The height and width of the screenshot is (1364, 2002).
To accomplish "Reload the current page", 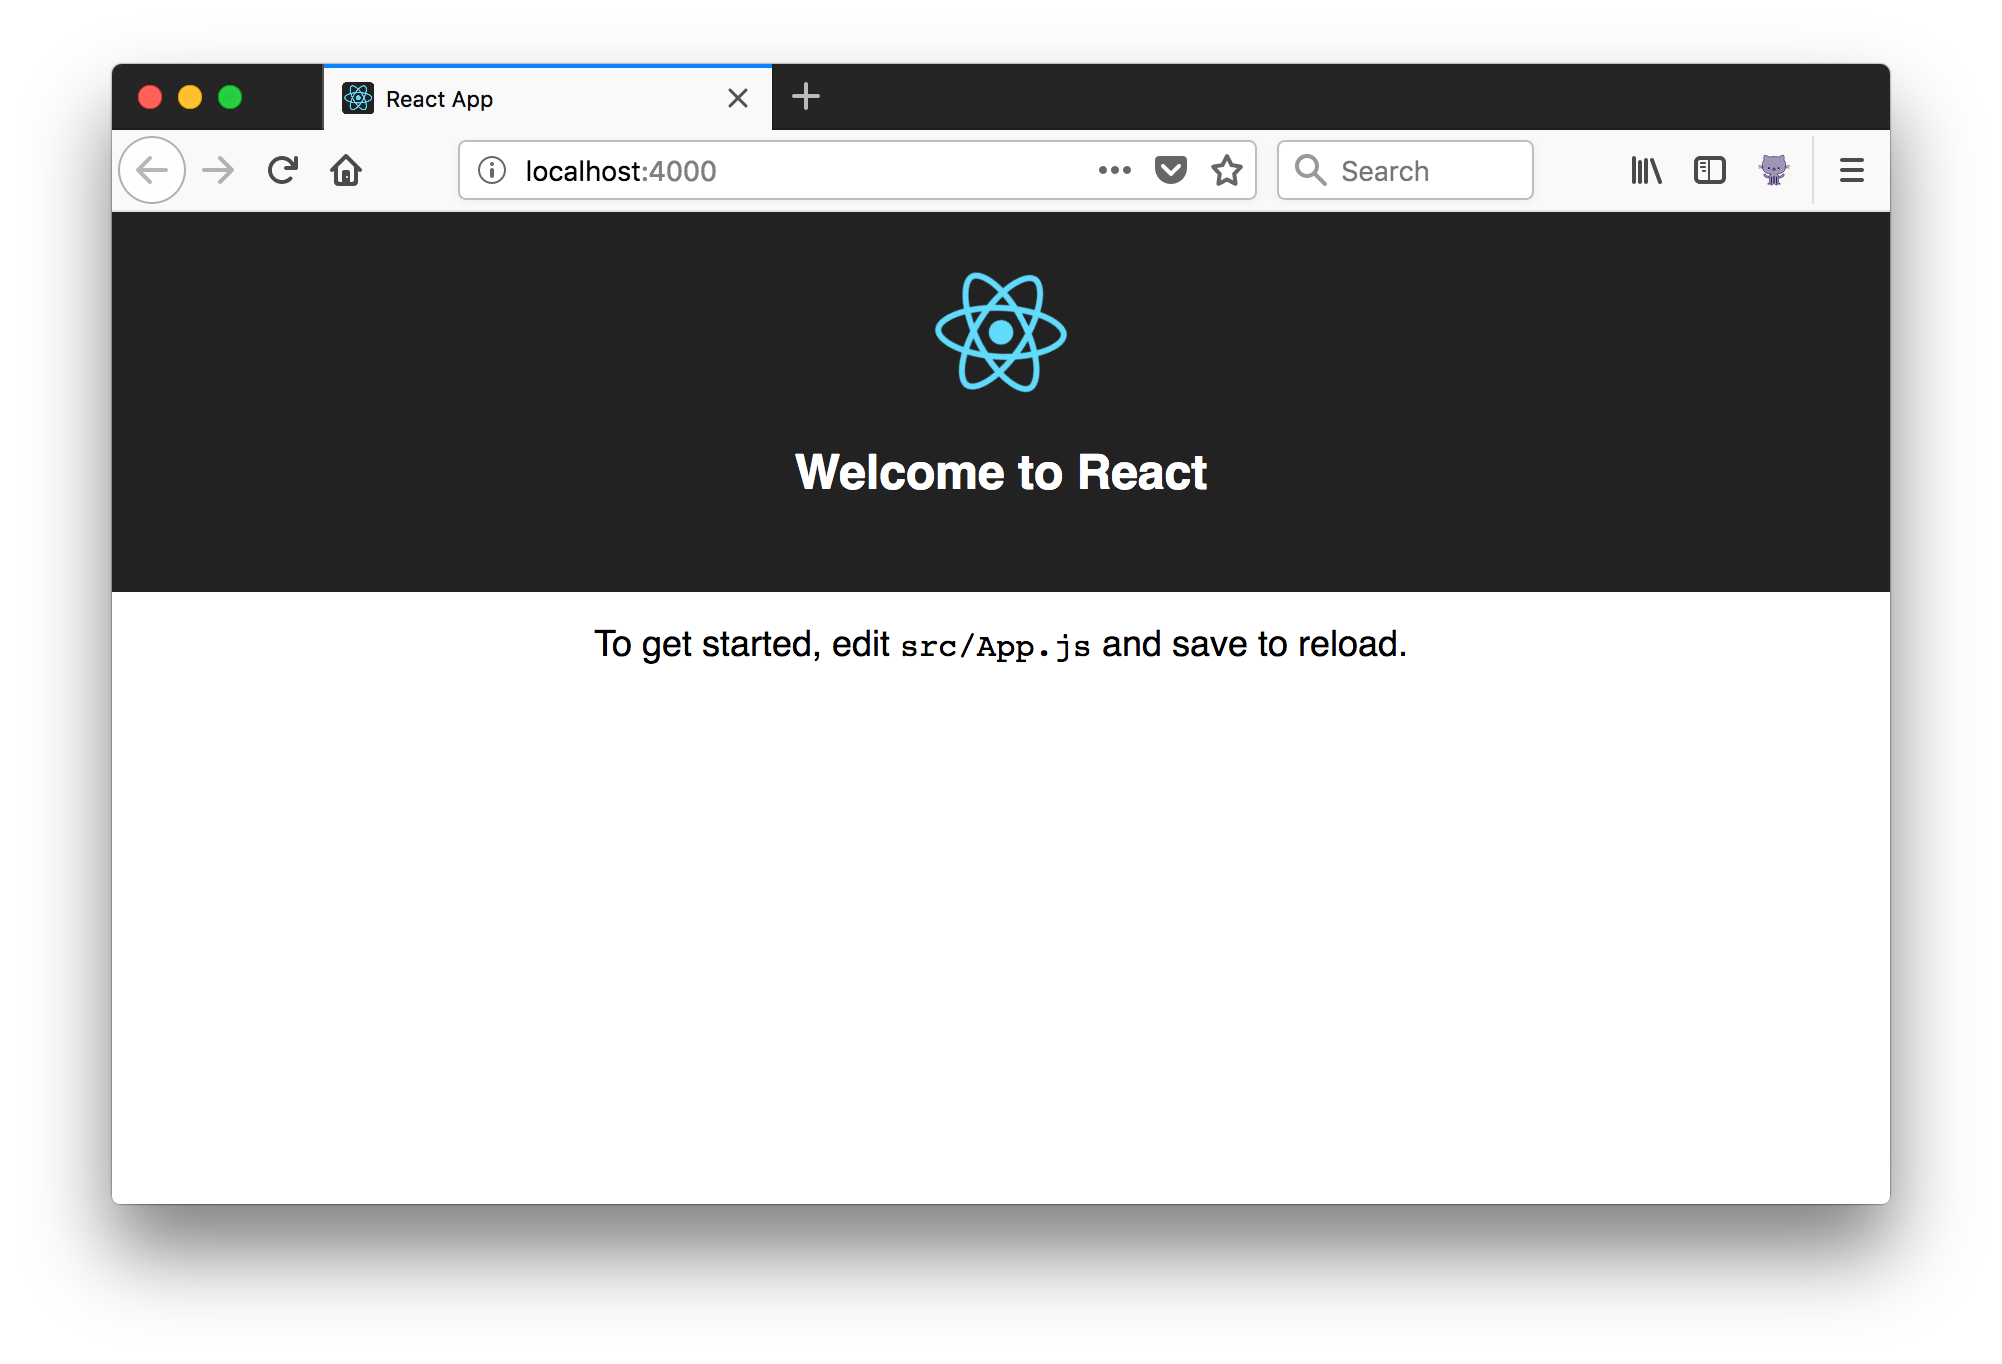I will (x=283, y=170).
